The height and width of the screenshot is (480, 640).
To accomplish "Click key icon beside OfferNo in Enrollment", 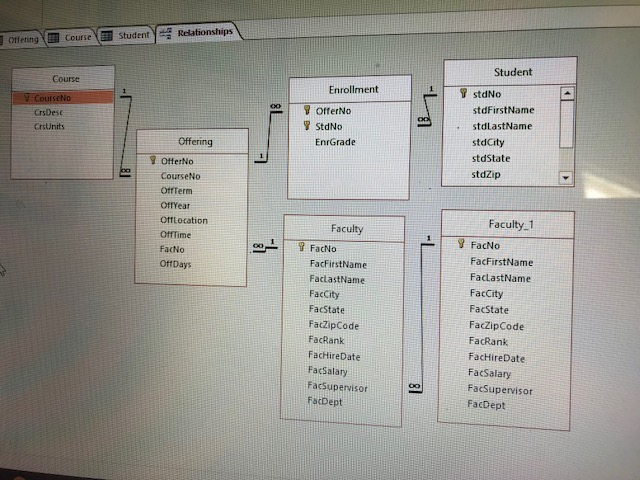I will pos(307,109).
